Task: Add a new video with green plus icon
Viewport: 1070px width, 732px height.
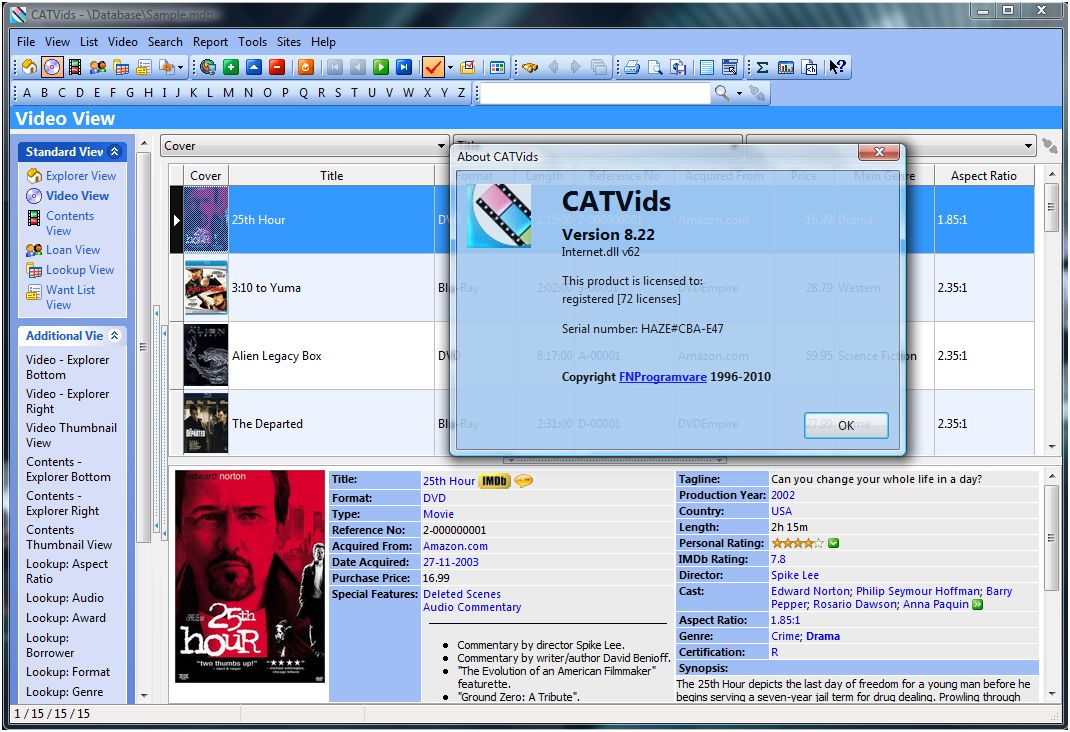Action: click(231, 67)
